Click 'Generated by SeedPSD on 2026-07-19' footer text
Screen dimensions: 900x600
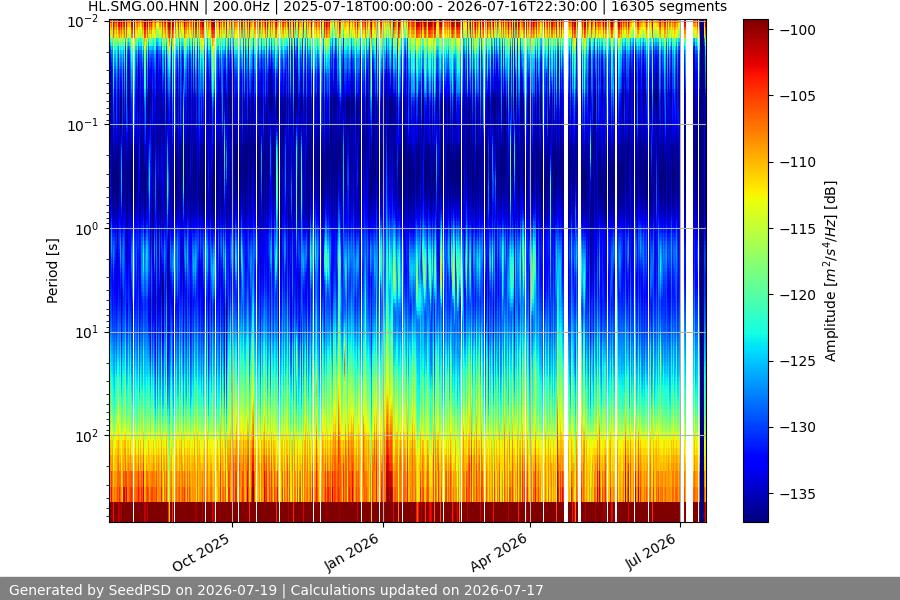(143, 590)
